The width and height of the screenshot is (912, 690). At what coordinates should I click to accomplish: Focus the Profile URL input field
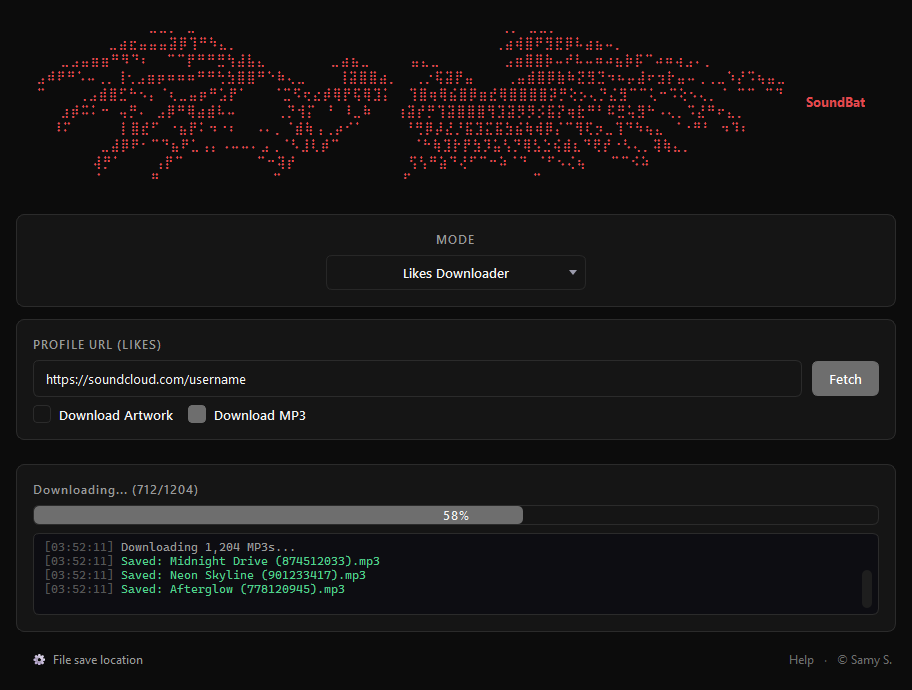point(417,379)
